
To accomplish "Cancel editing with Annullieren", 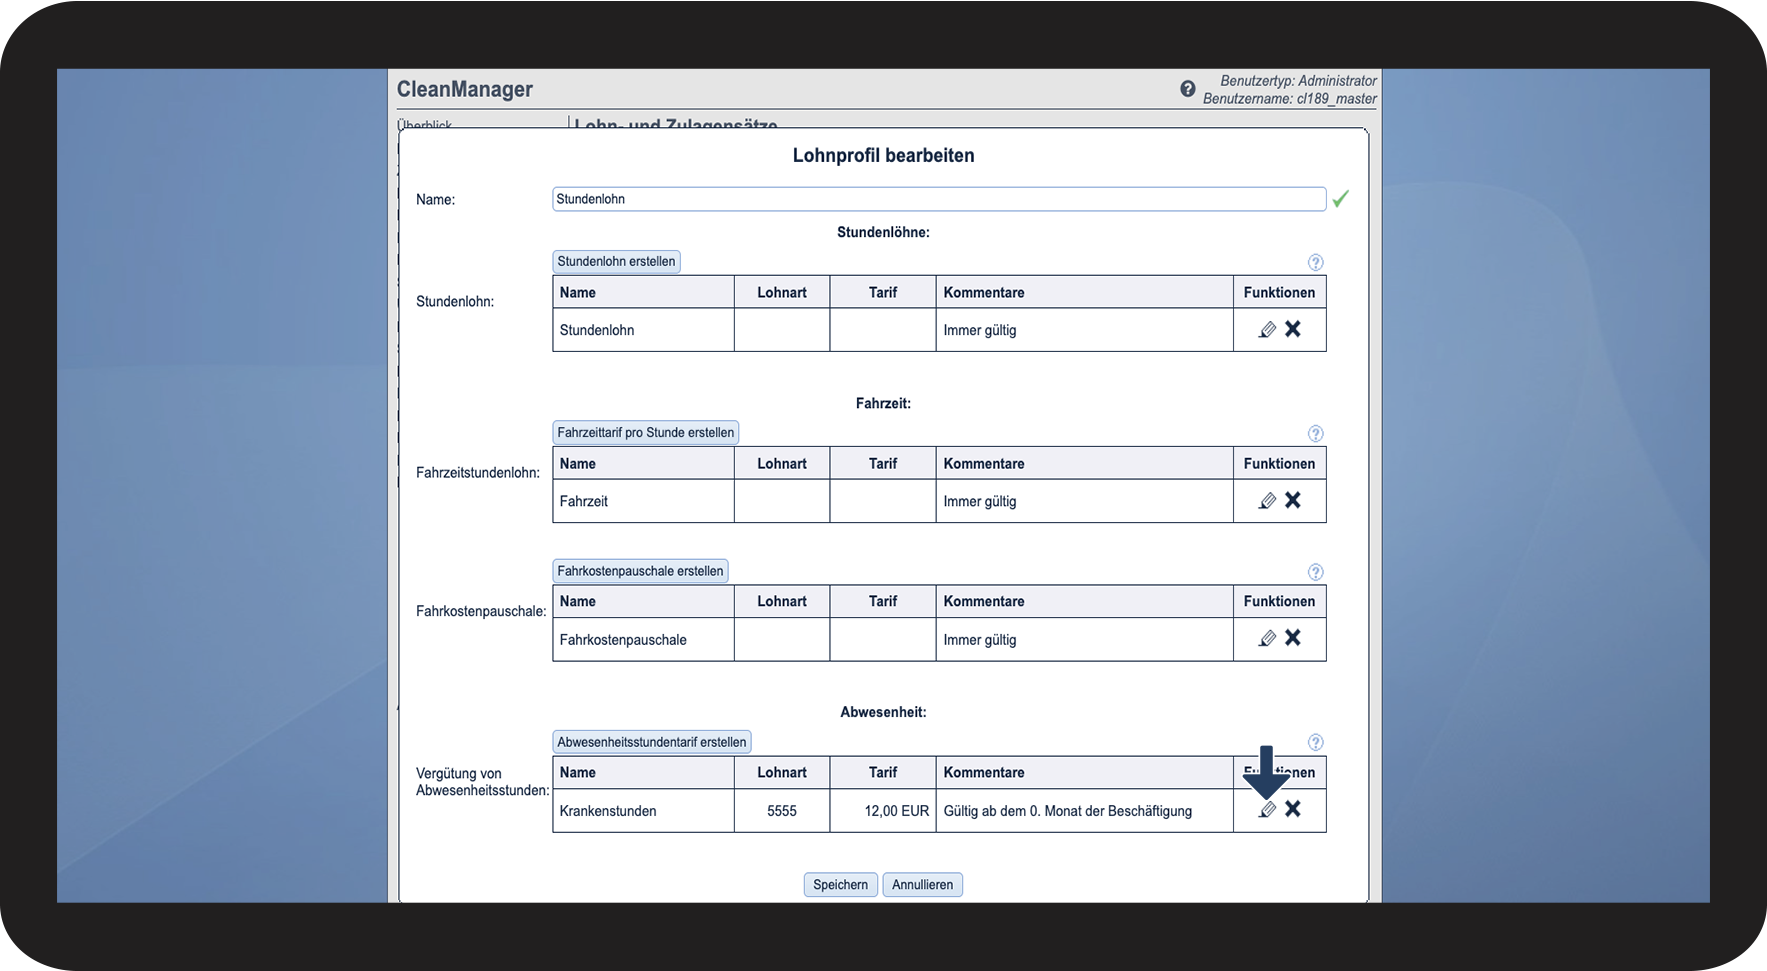I will click(x=922, y=885).
